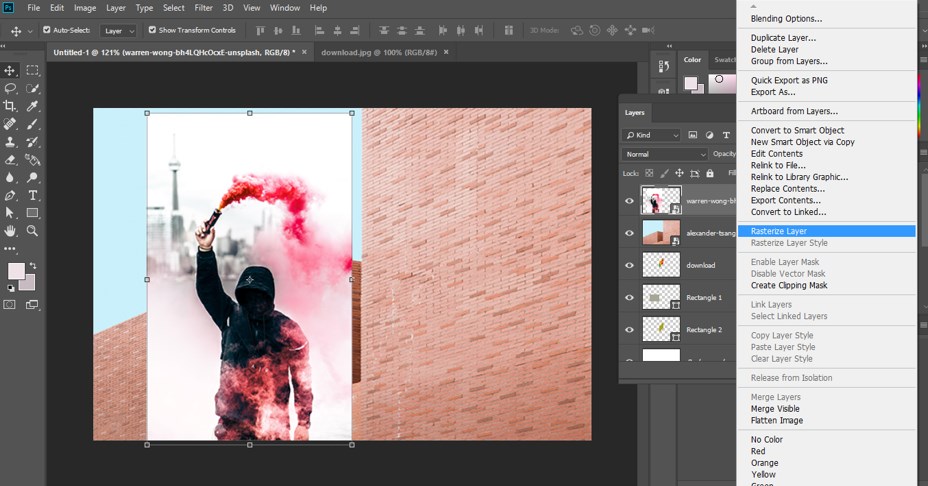Viewport: 928px width, 486px height.
Task: Toggle Show Transform Controls checkbox
Action: click(x=152, y=30)
